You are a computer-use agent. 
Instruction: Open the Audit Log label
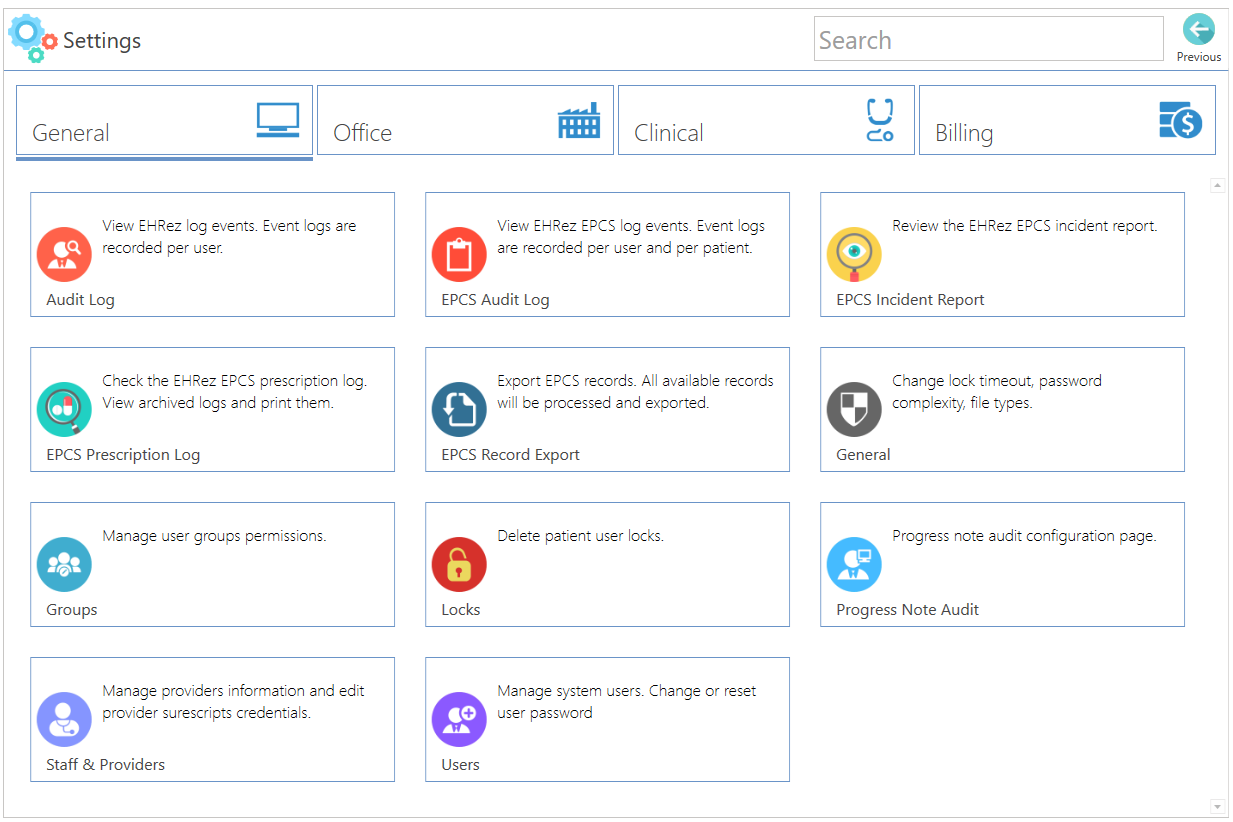80,300
